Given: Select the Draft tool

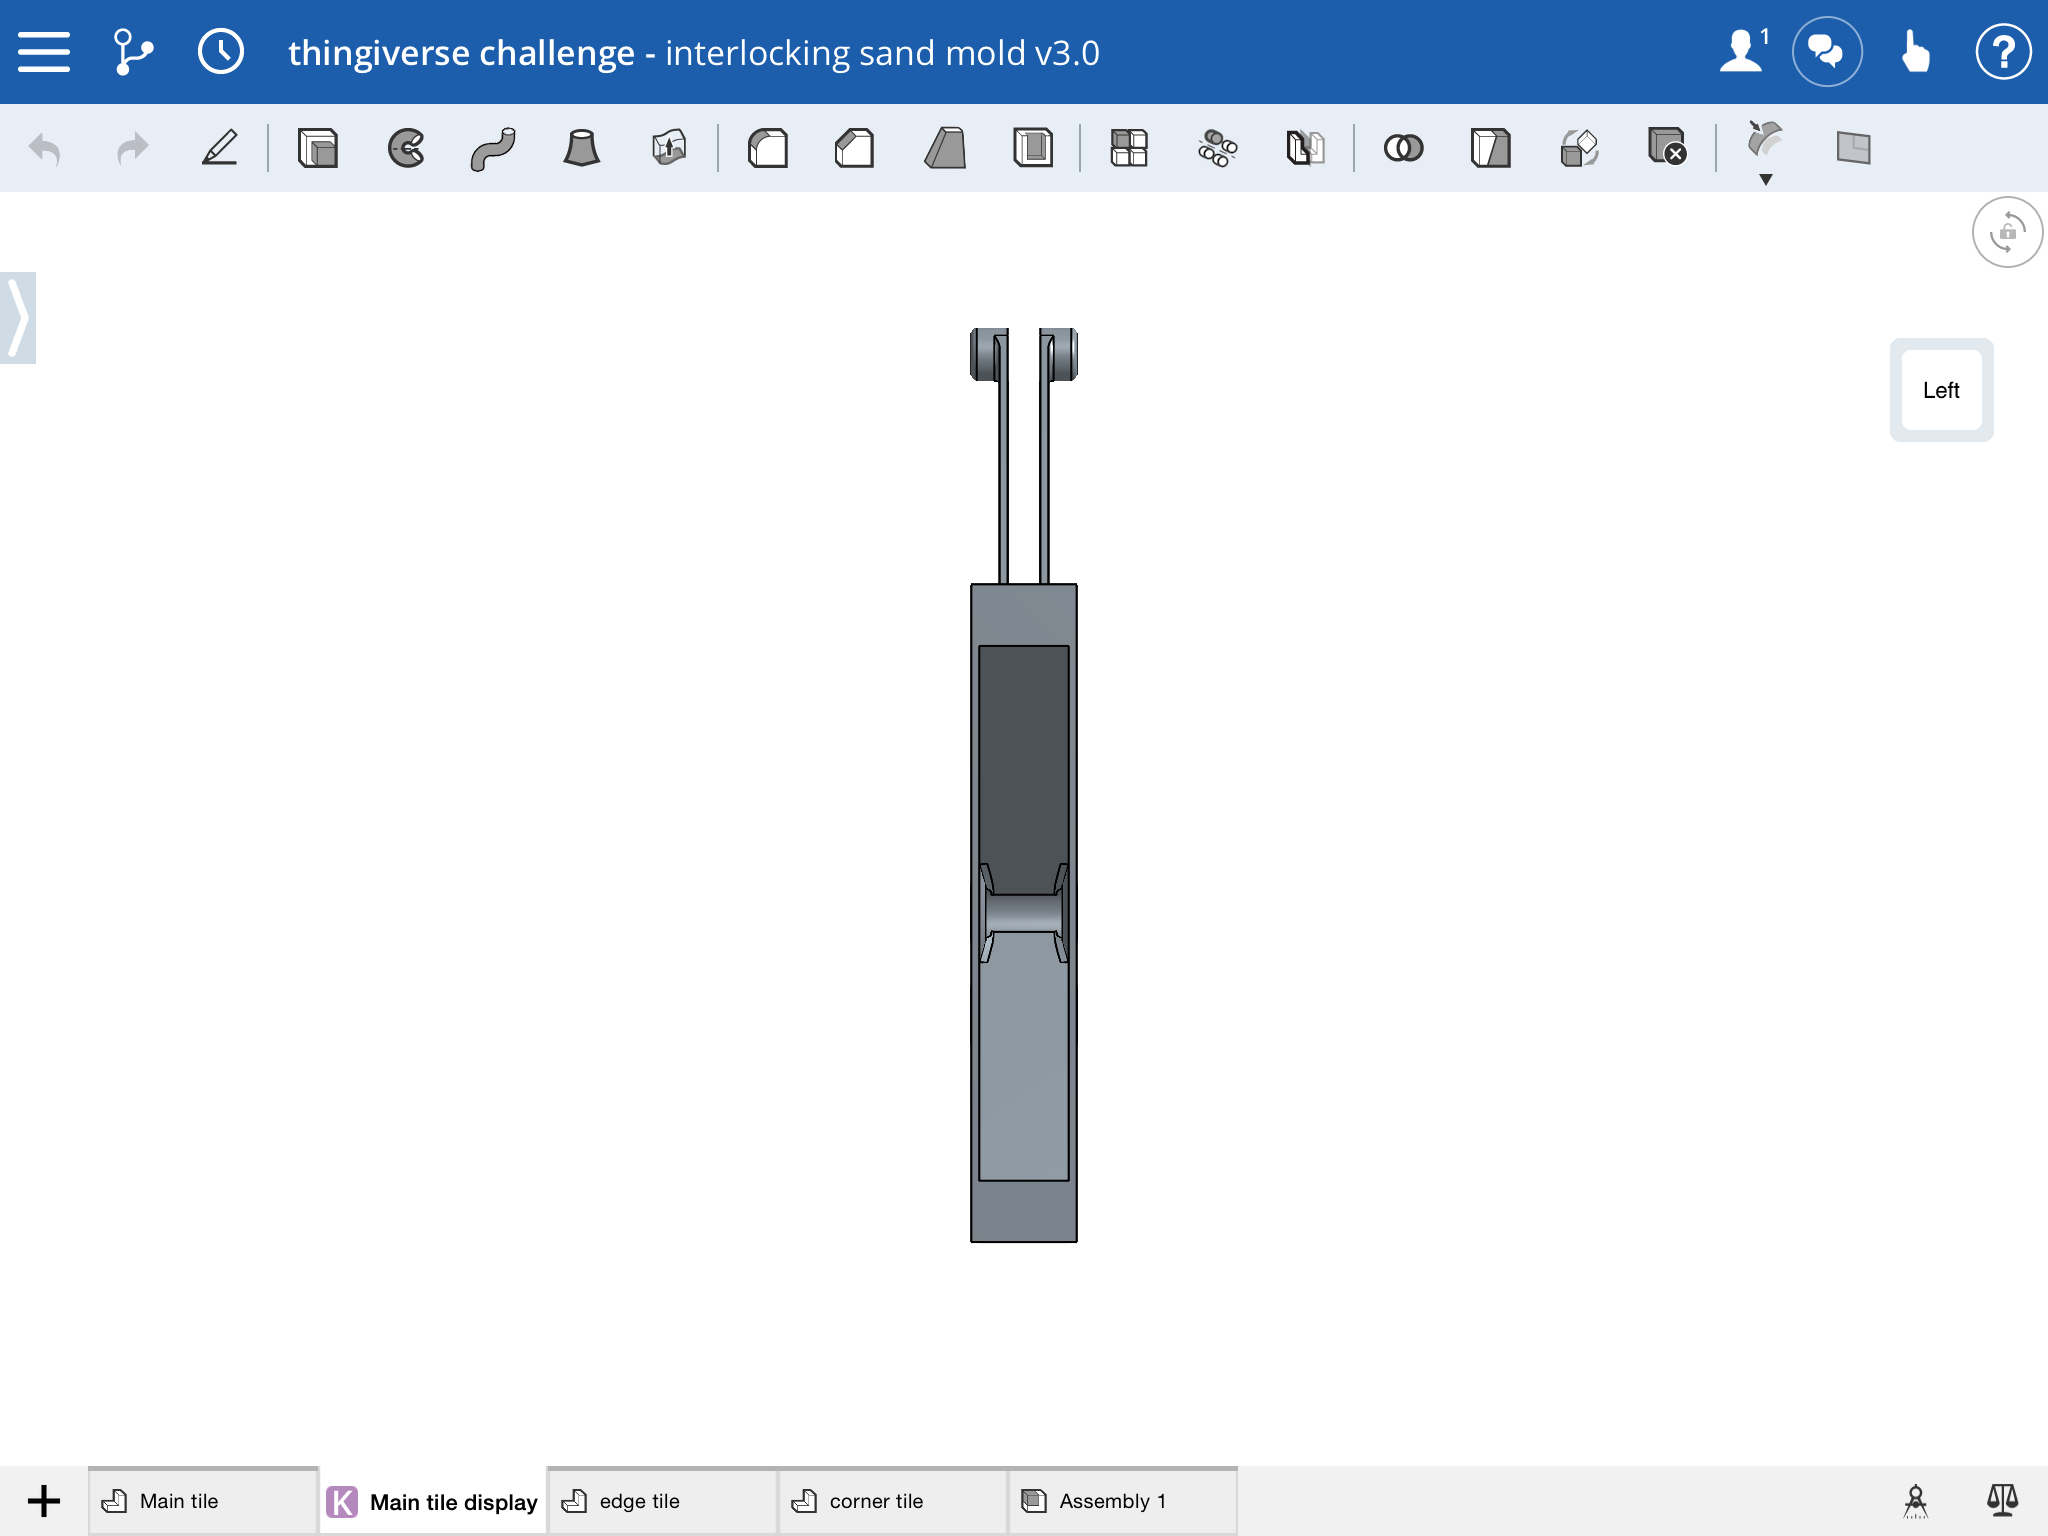Looking at the screenshot, I should [x=944, y=148].
